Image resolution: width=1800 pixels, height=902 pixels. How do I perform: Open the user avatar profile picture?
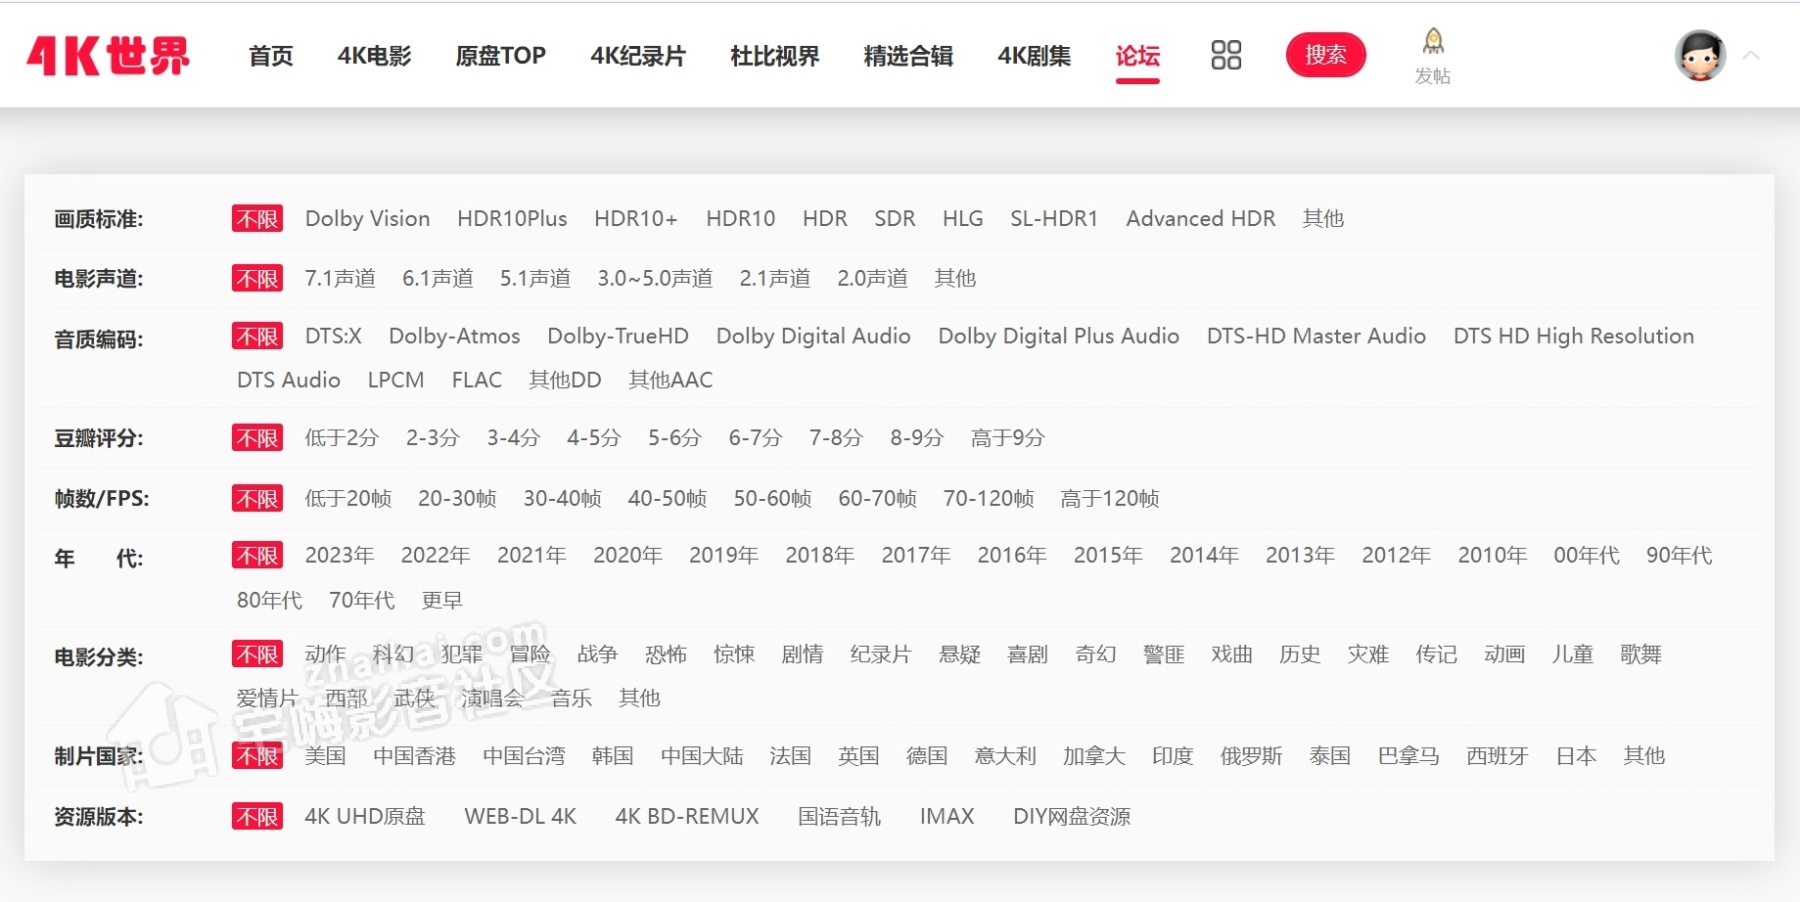pos(1700,55)
